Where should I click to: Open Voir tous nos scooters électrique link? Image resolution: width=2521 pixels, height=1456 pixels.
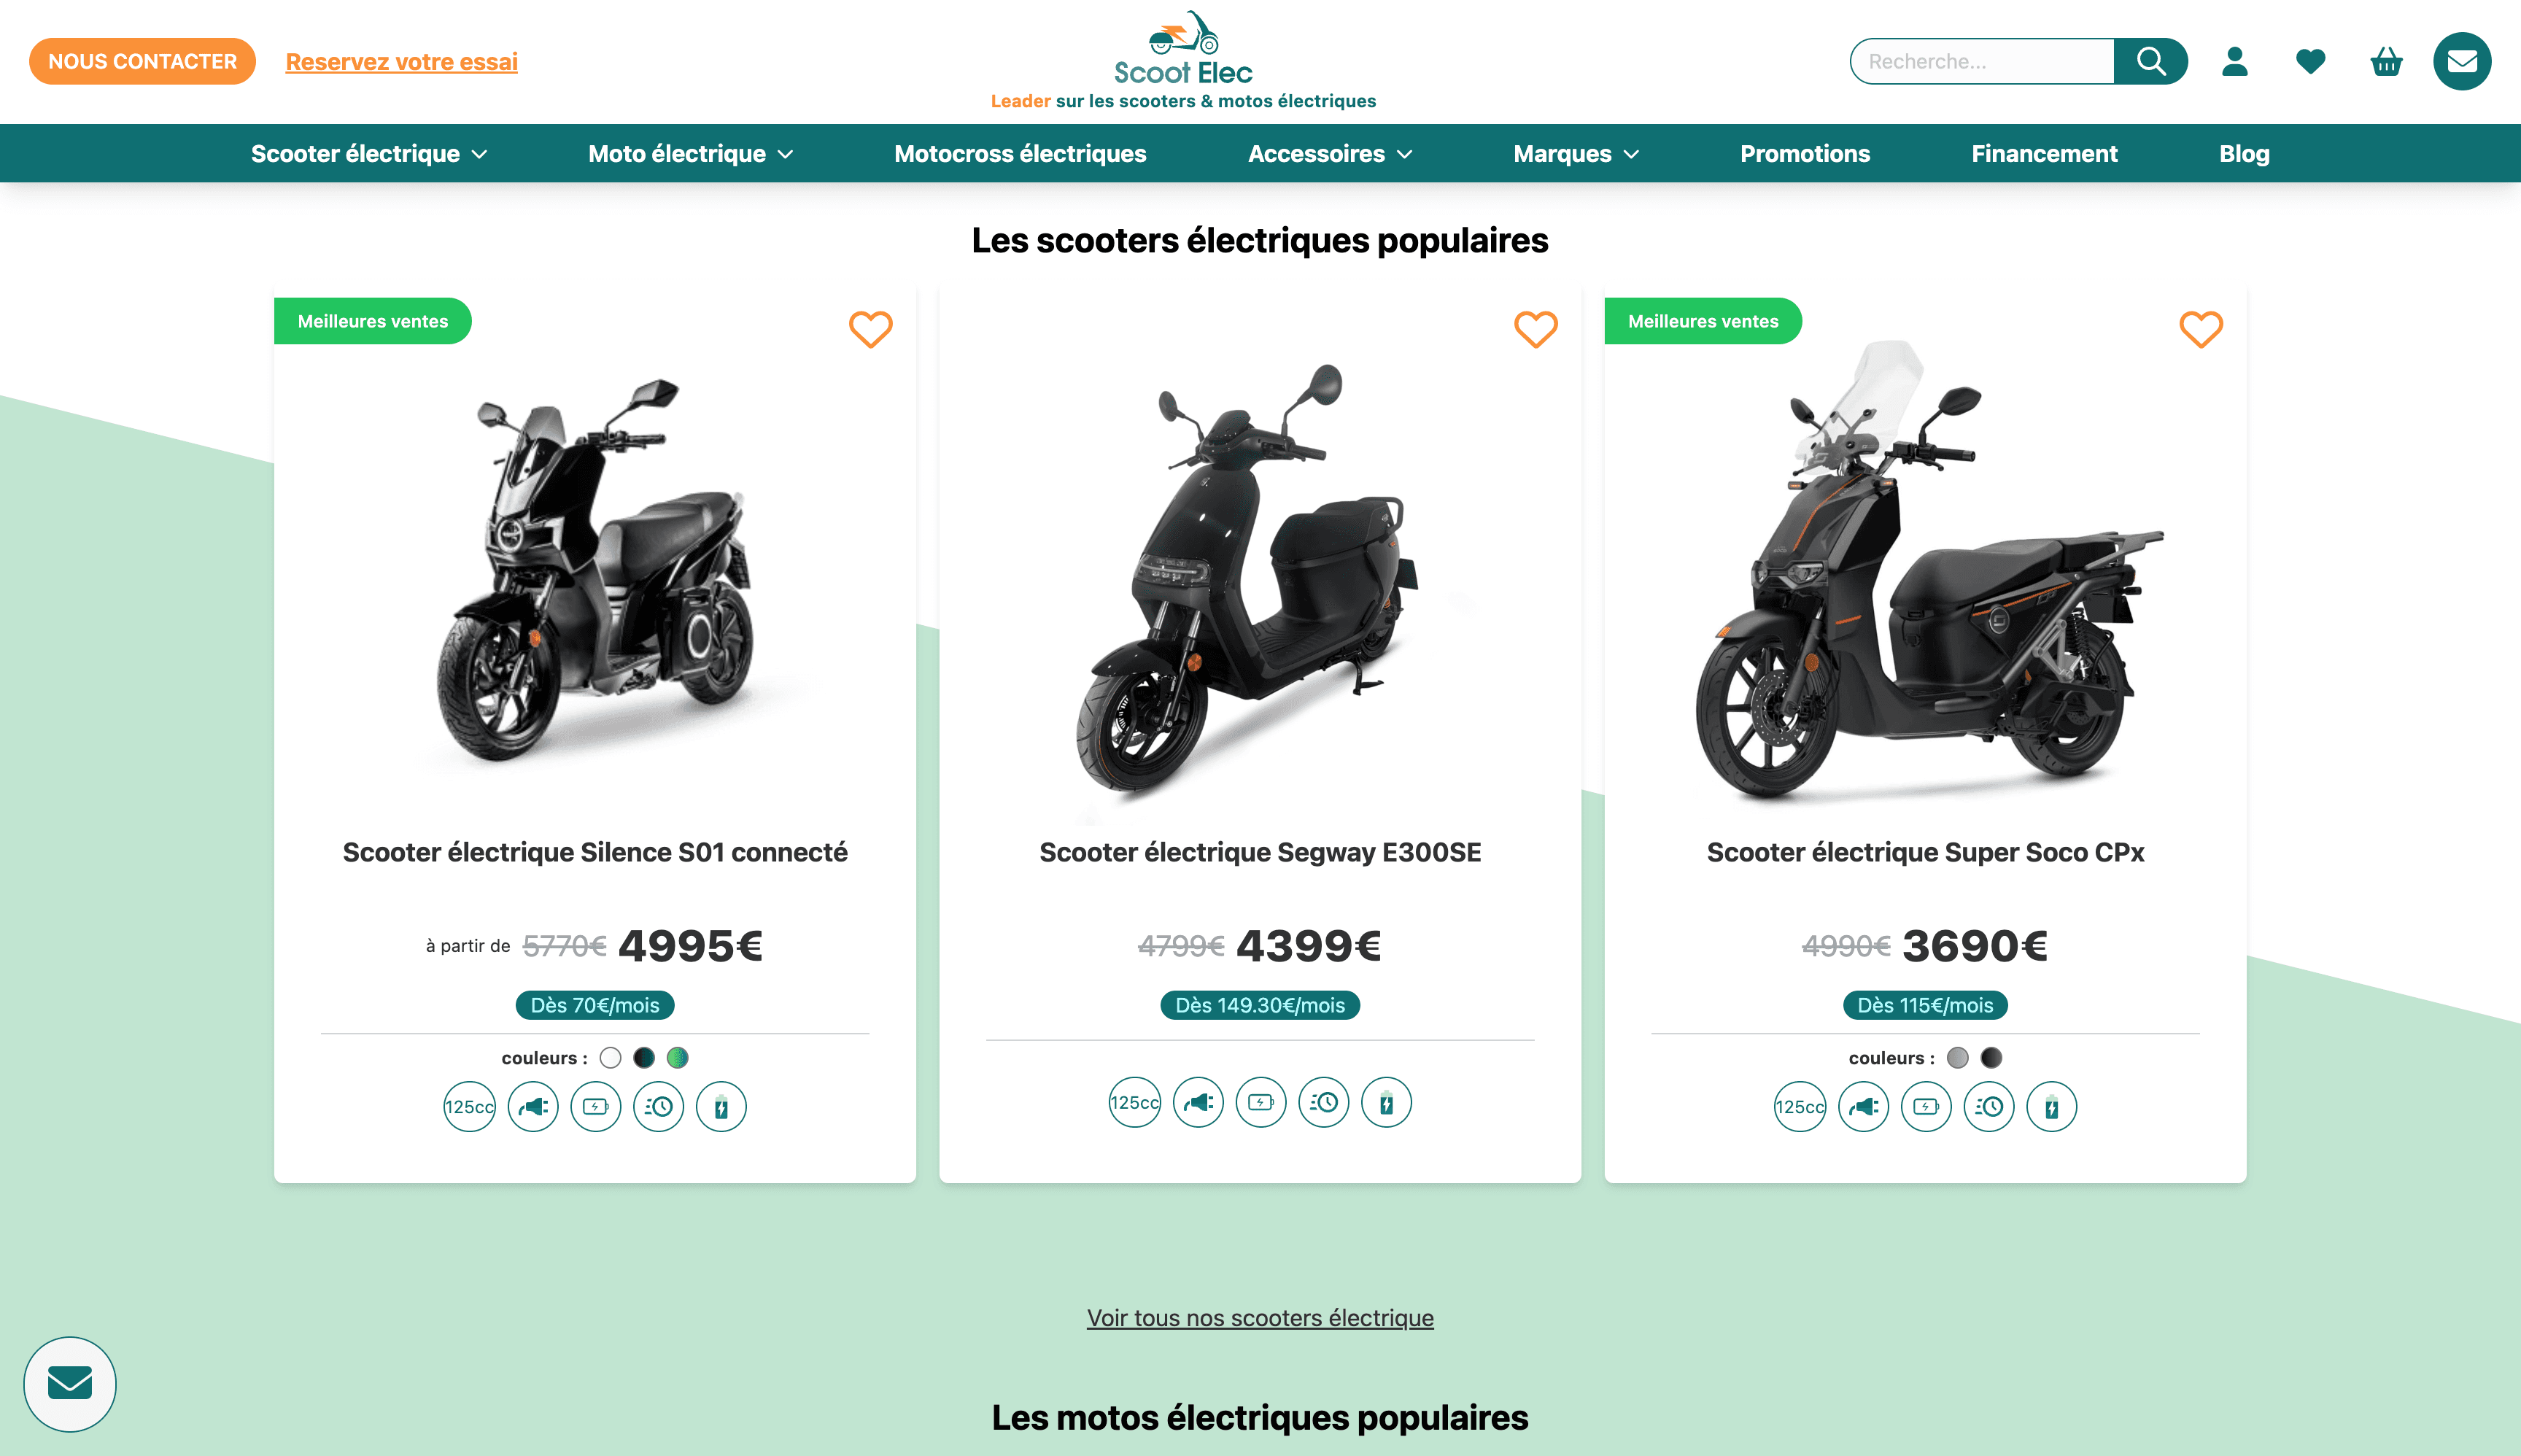click(1260, 1317)
